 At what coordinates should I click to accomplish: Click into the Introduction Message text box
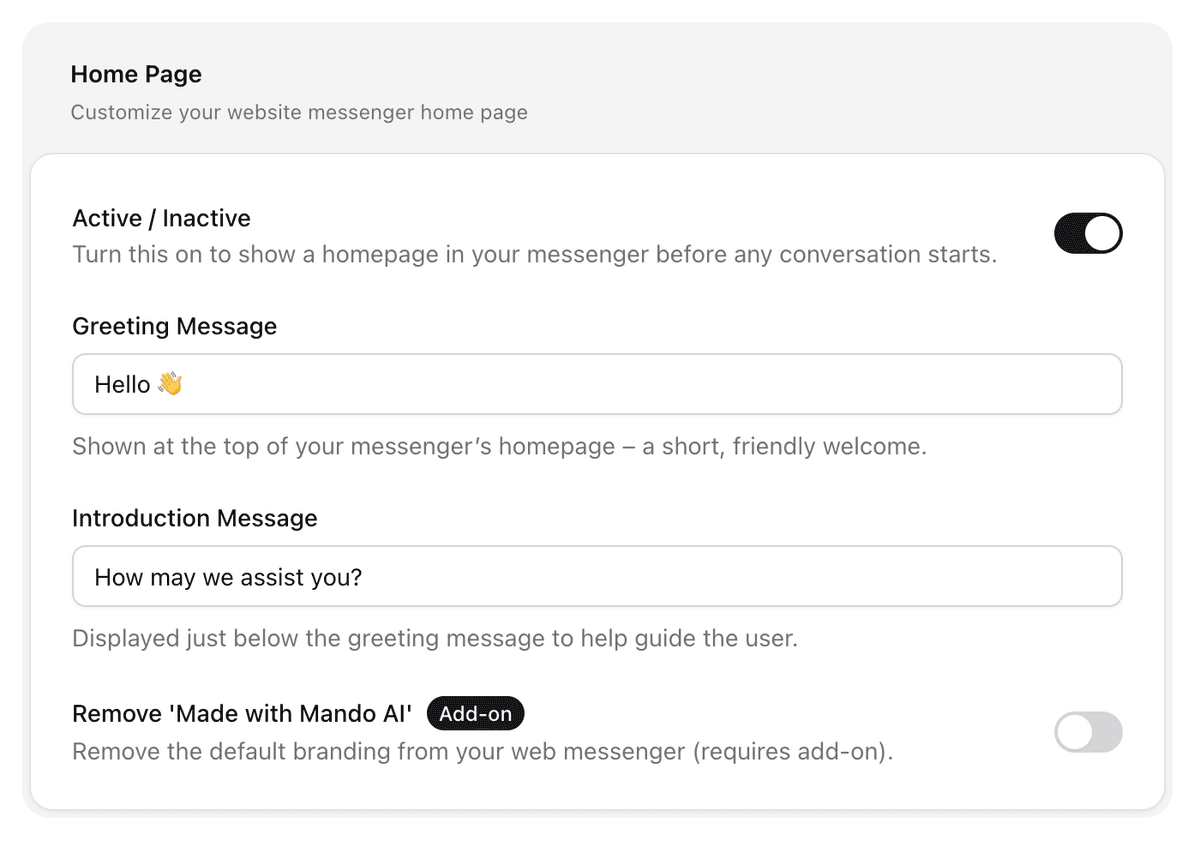tap(597, 576)
